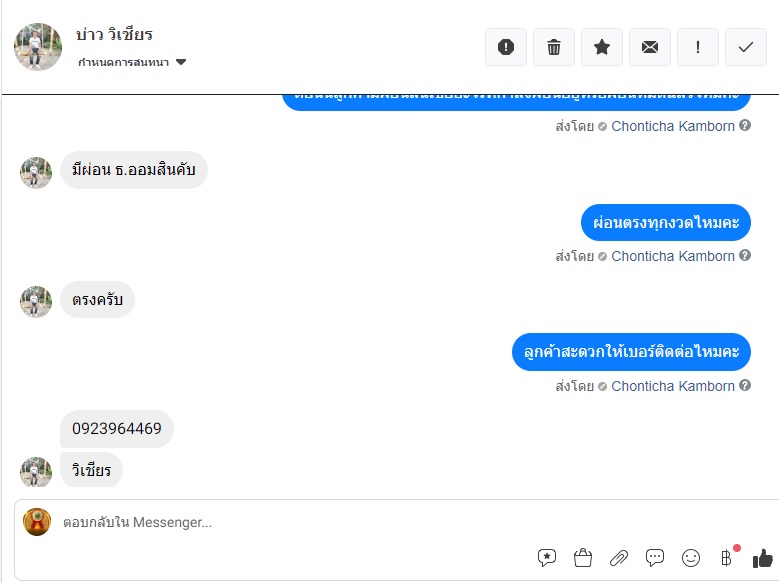Open saved replies speech bubble star icon

[546, 558]
